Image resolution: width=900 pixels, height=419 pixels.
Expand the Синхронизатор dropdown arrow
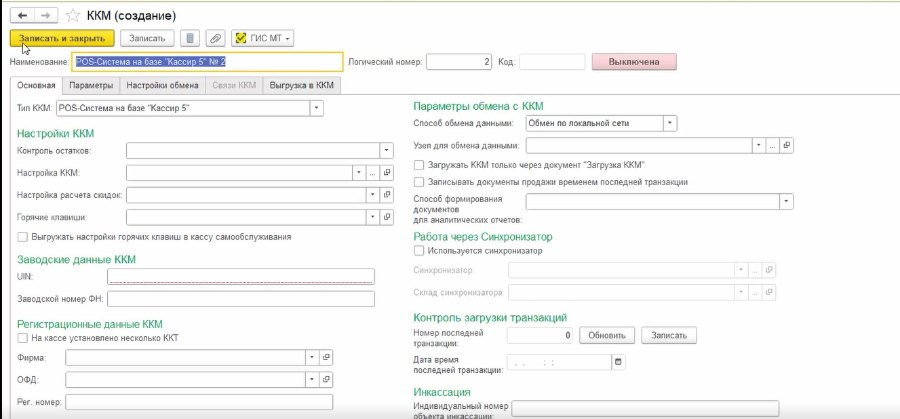click(x=742, y=270)
